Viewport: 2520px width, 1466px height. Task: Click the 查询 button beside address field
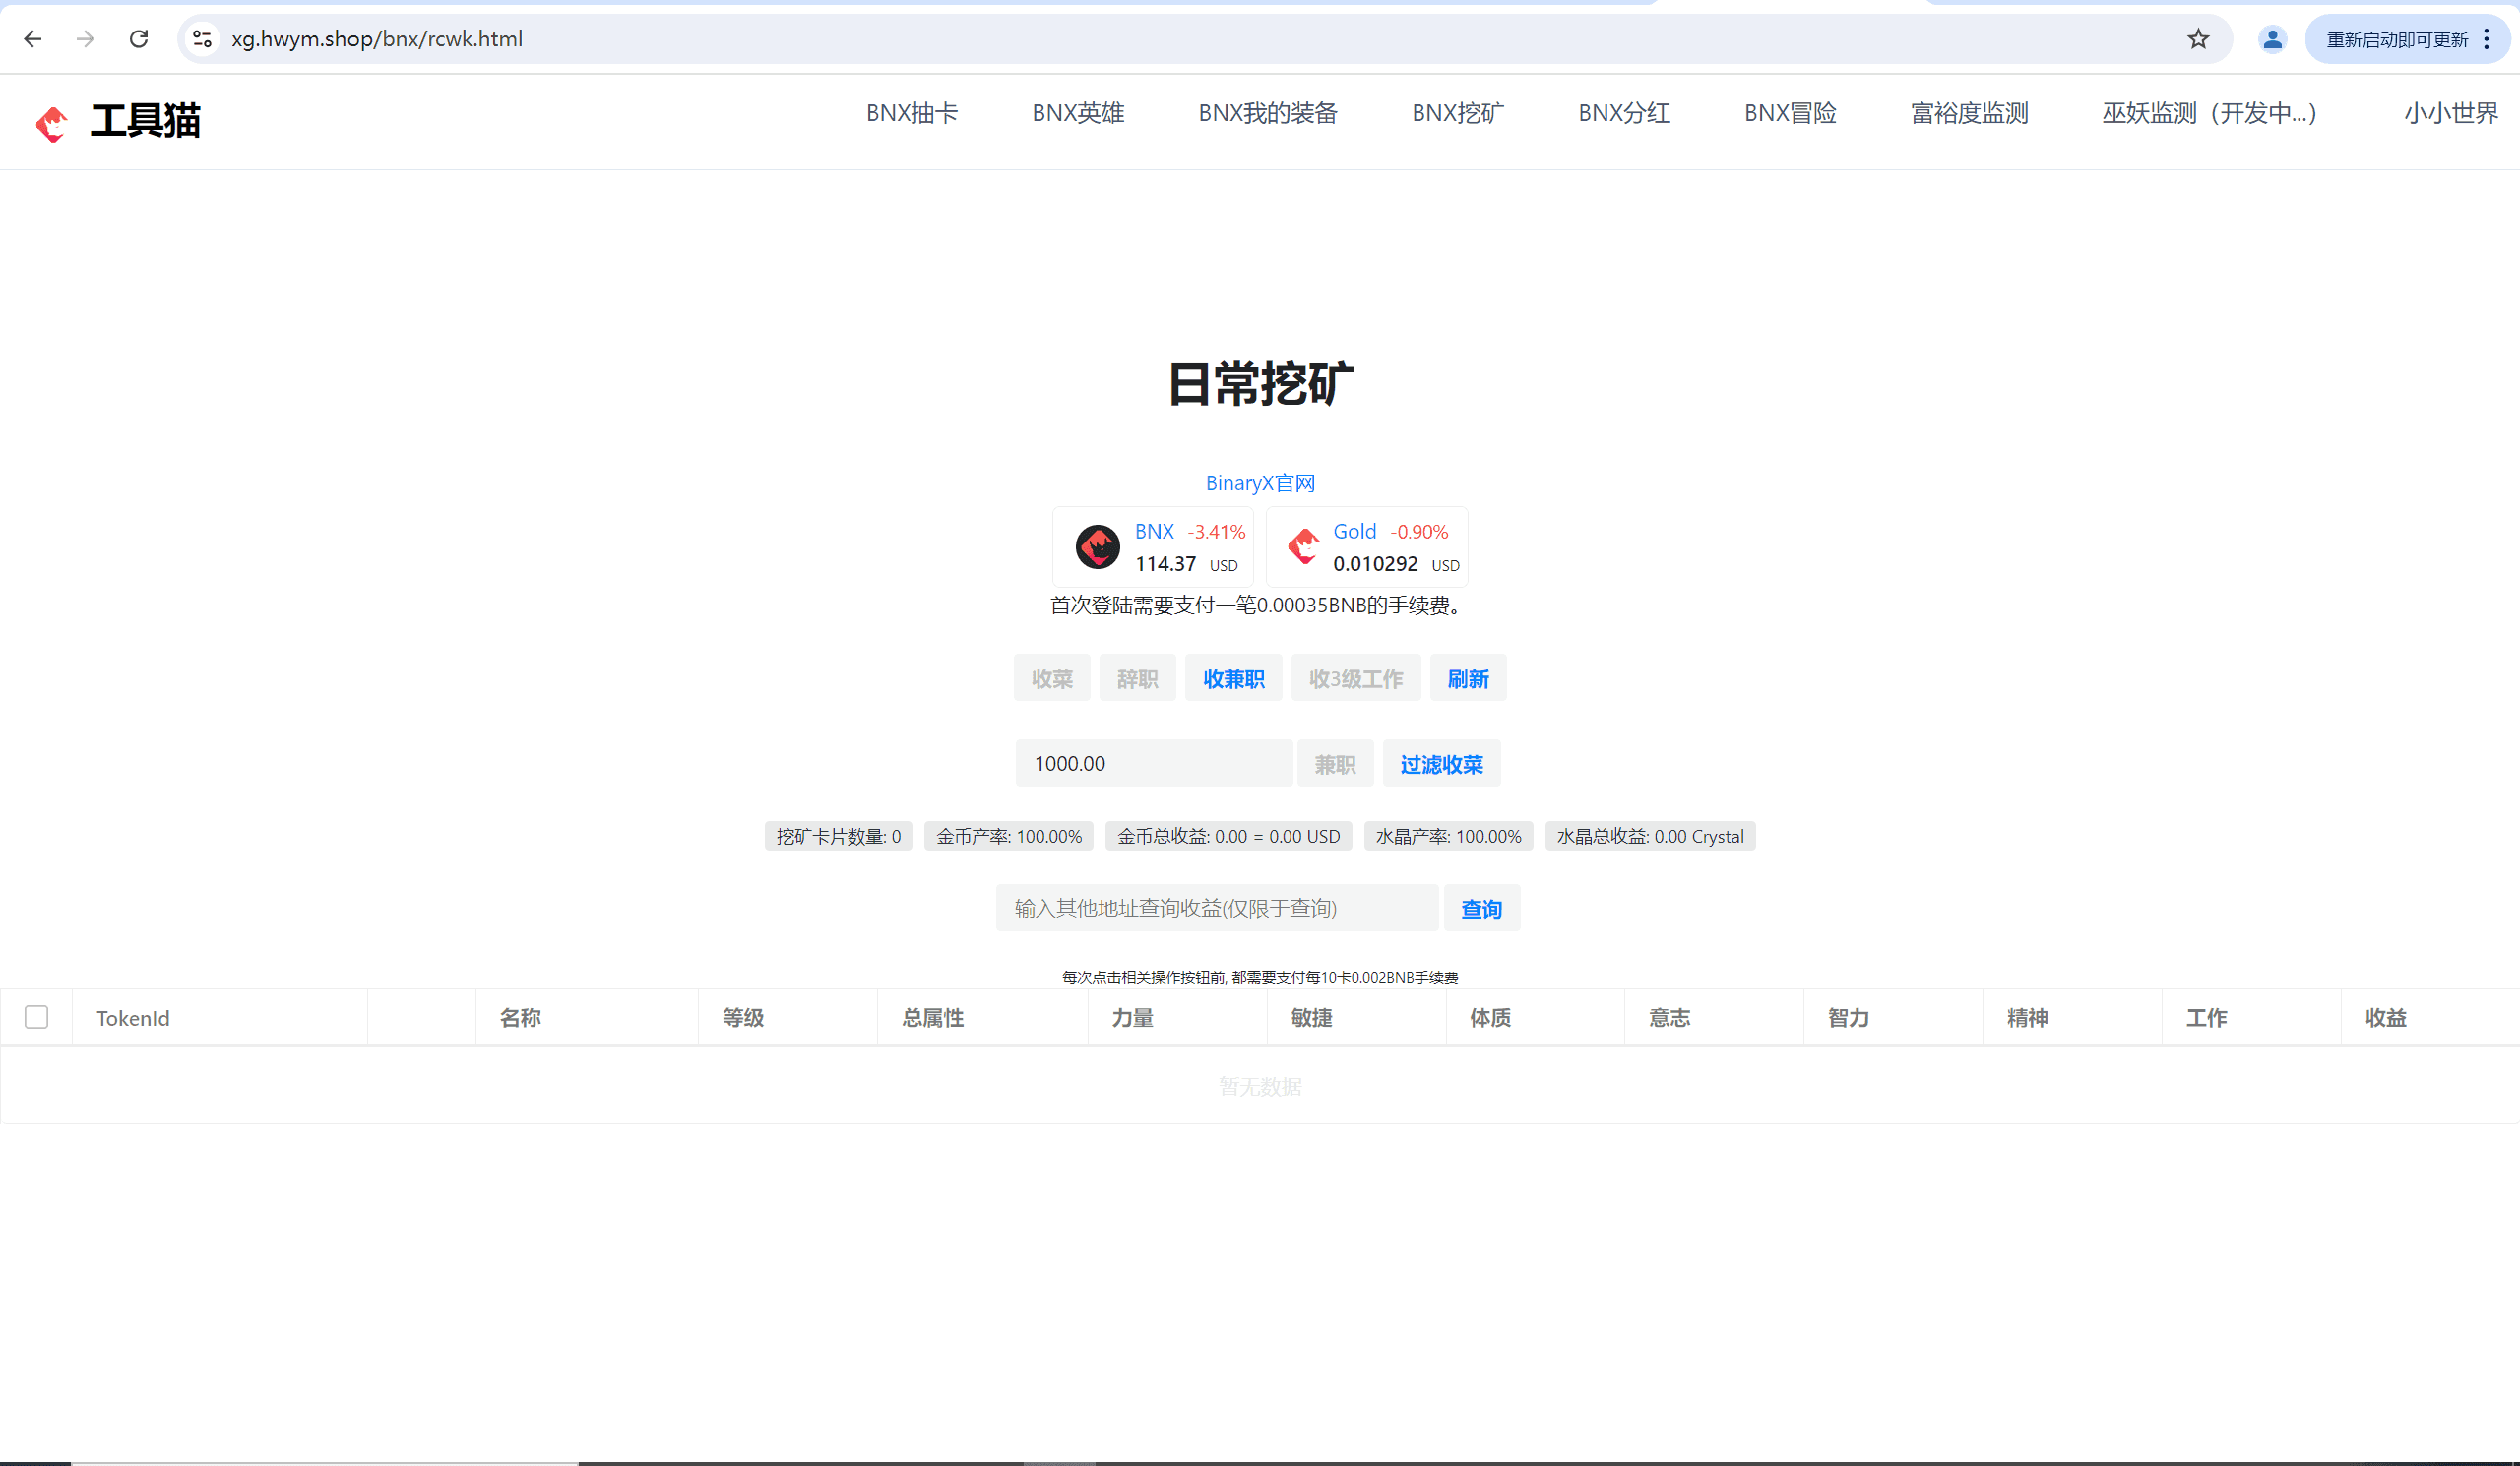(1481, 908)
